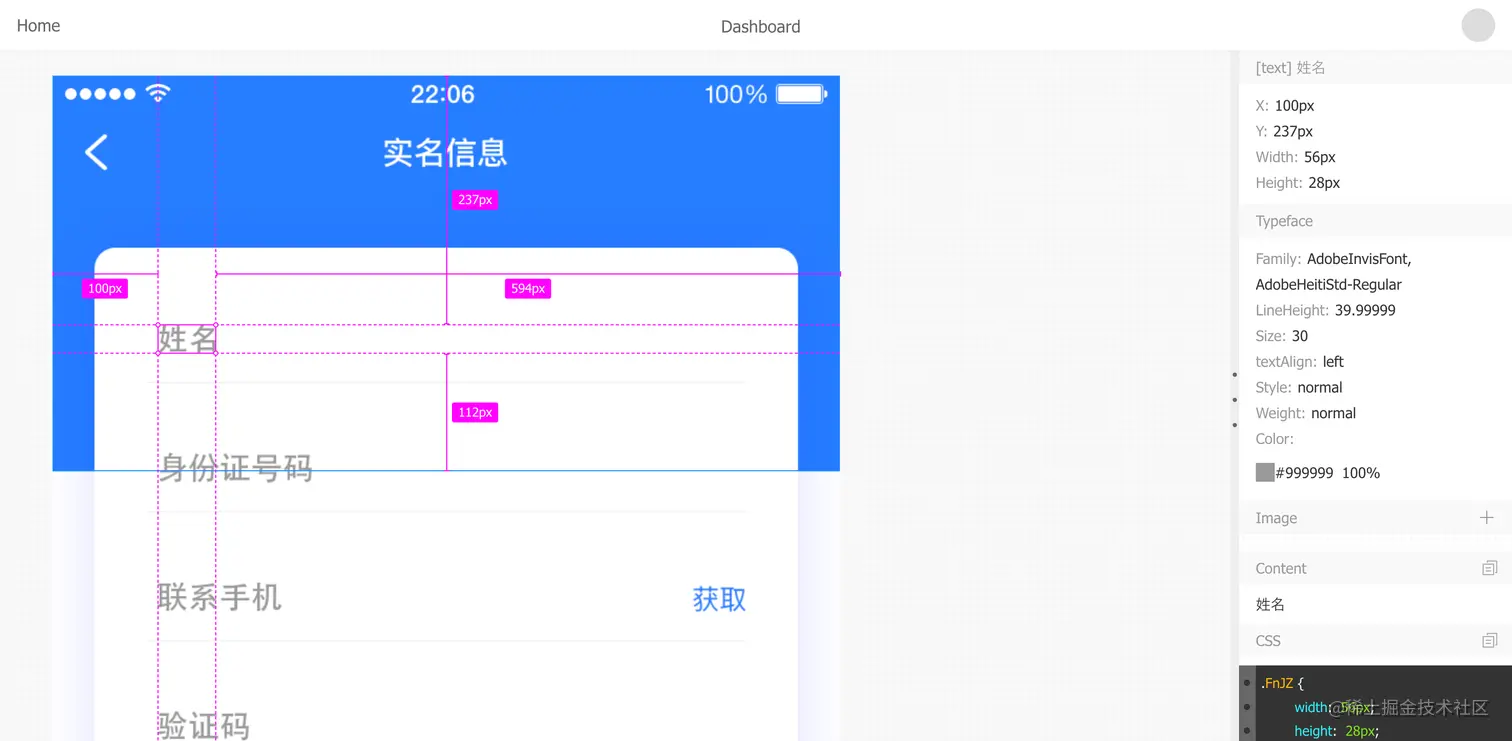Collapse the CSS section

(x=1267, y=640)
